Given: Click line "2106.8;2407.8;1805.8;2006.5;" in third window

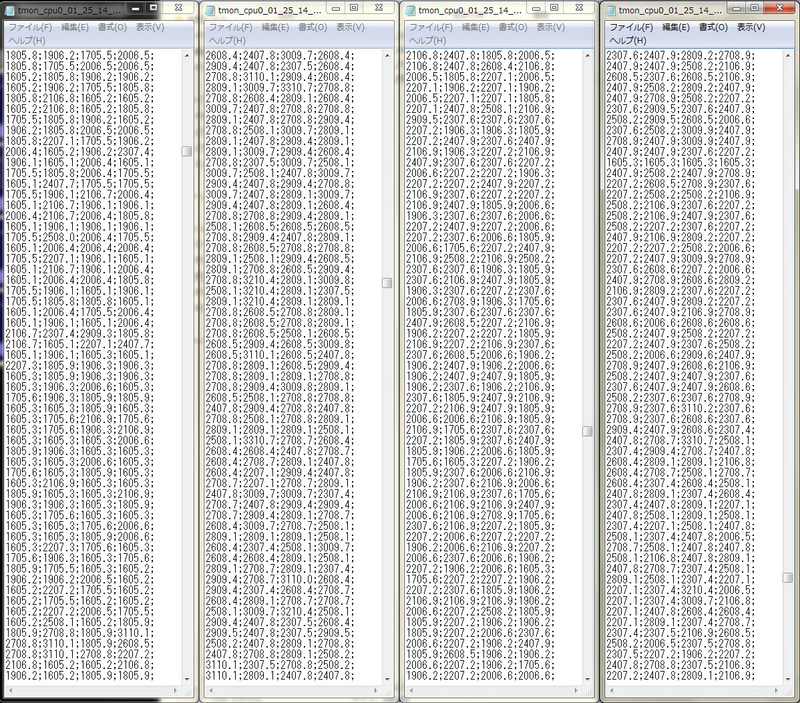Looking at the screenshot, I should [481, 55].
